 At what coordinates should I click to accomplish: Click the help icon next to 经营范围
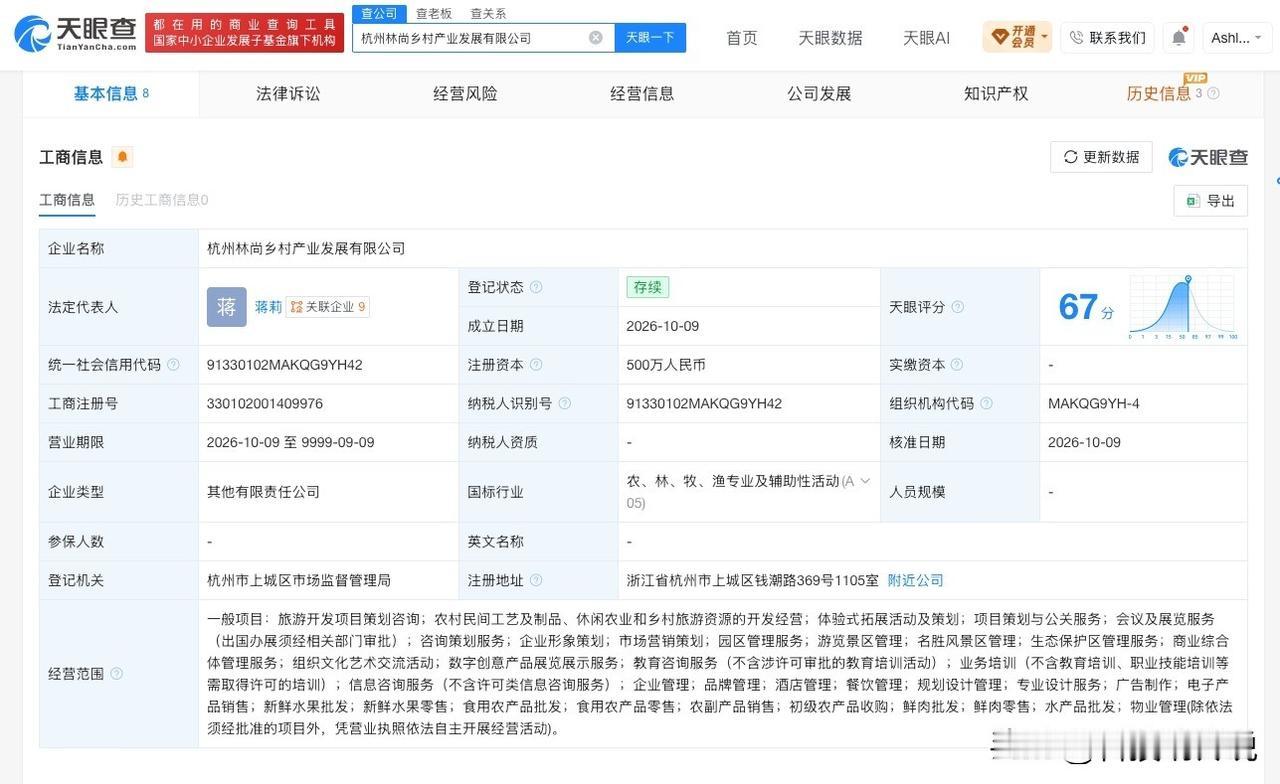click(x=116, y=674)
